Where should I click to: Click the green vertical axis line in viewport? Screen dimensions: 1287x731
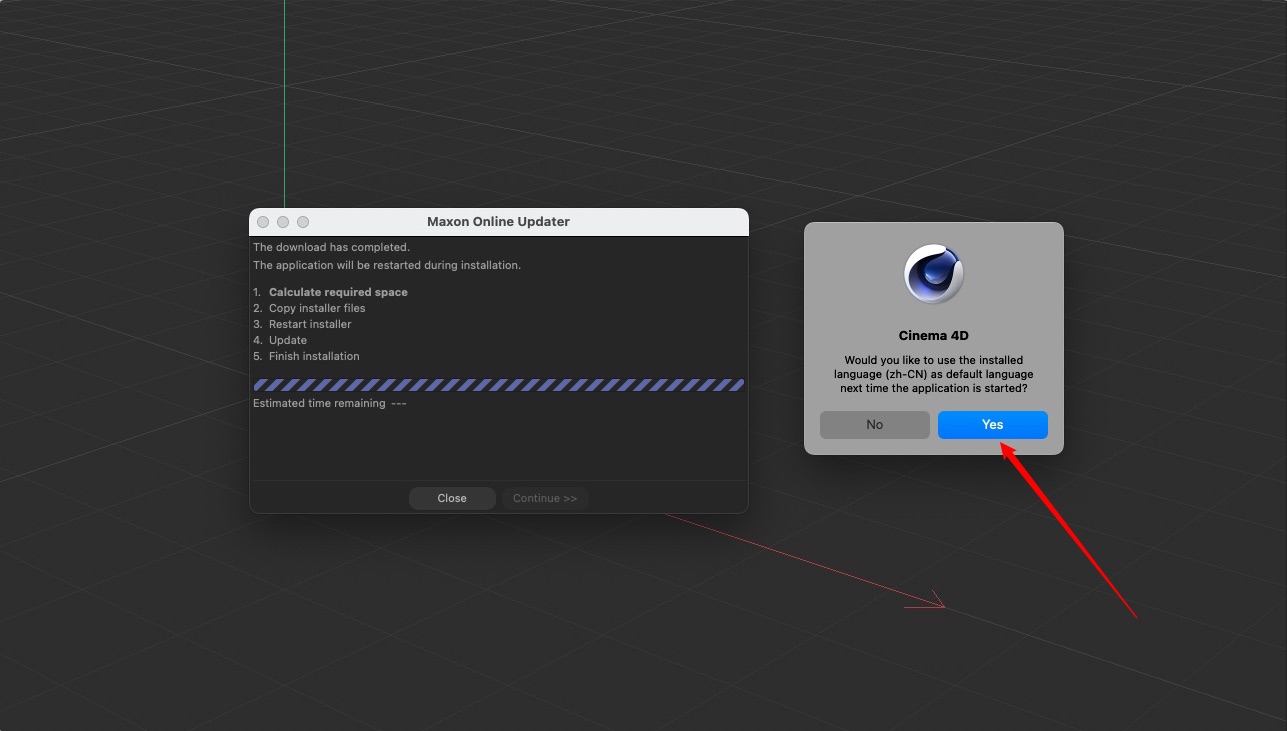pos(284,100)
